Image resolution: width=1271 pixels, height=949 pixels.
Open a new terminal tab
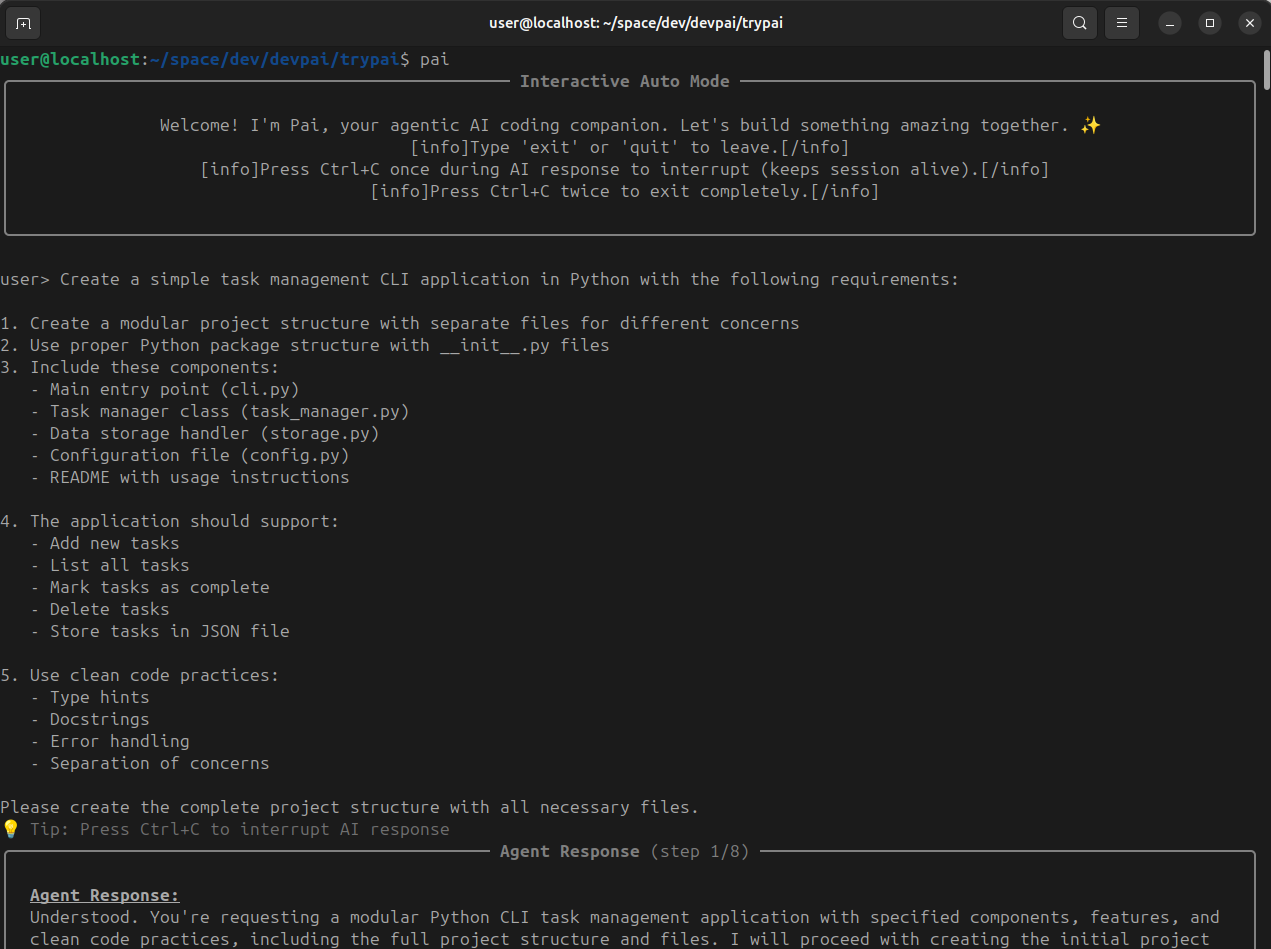[23, 22]
